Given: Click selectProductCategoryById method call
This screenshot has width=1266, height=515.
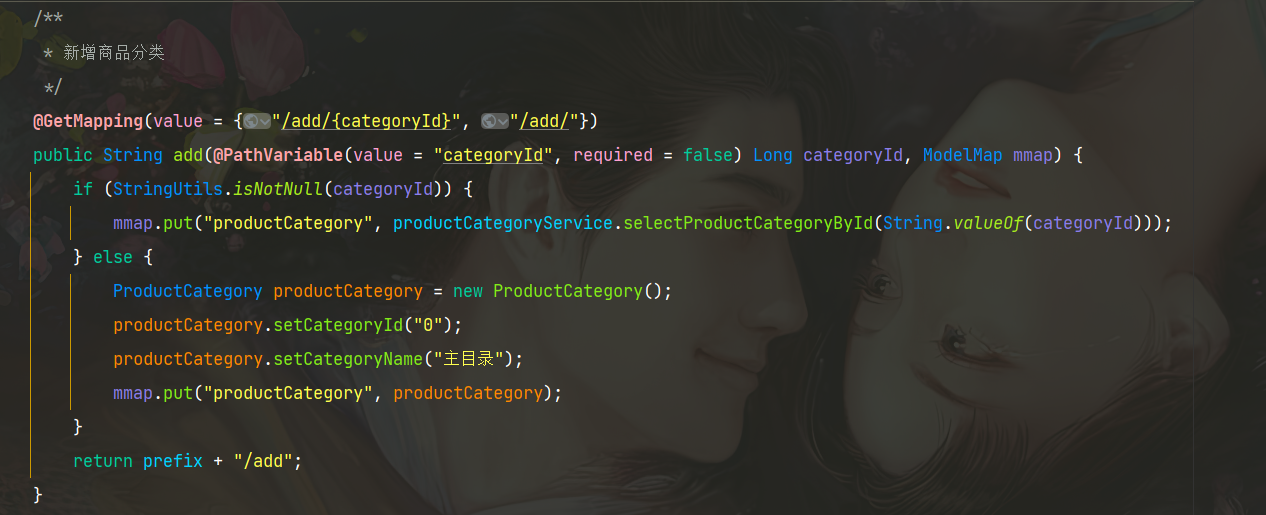Looking at the screenshot, I should (748, 223).
